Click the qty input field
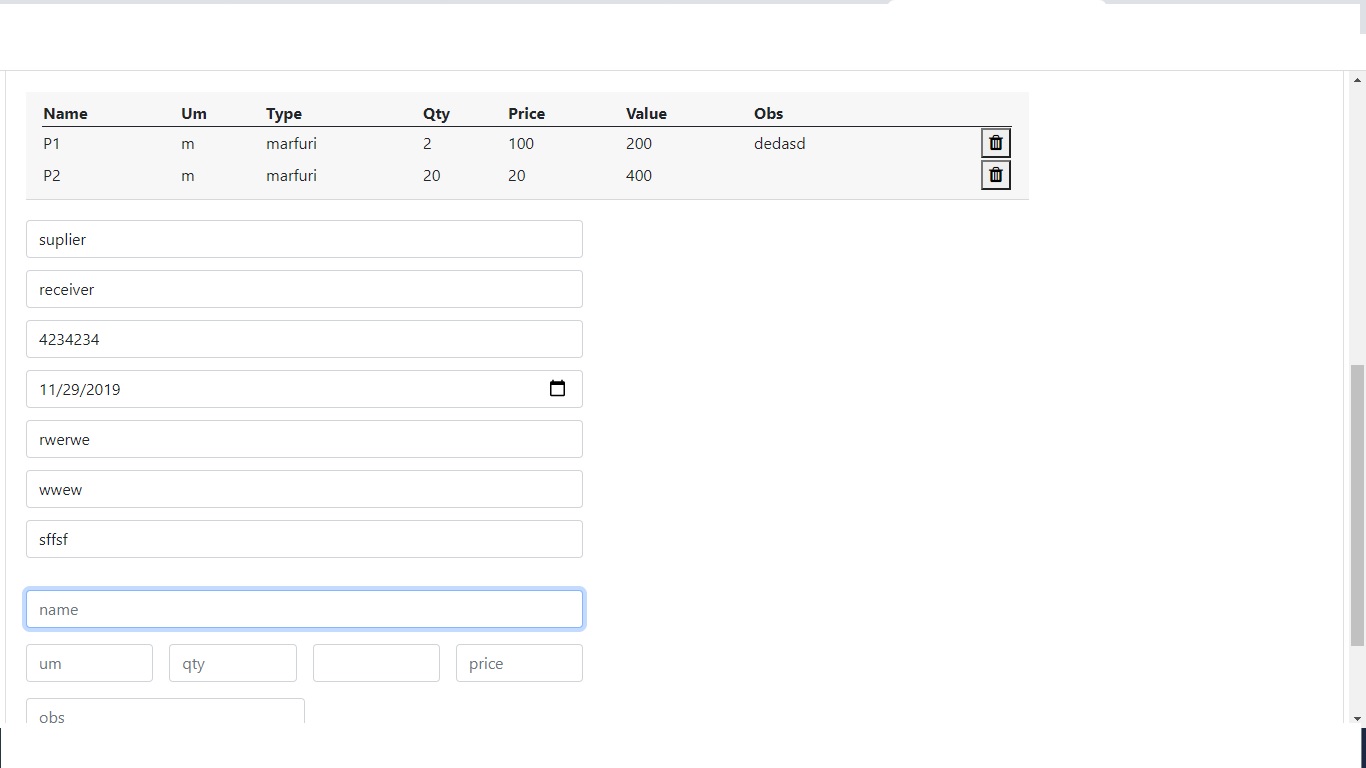Image resolution: width=1366 pixels, height=768 pixels. (232, 663)
